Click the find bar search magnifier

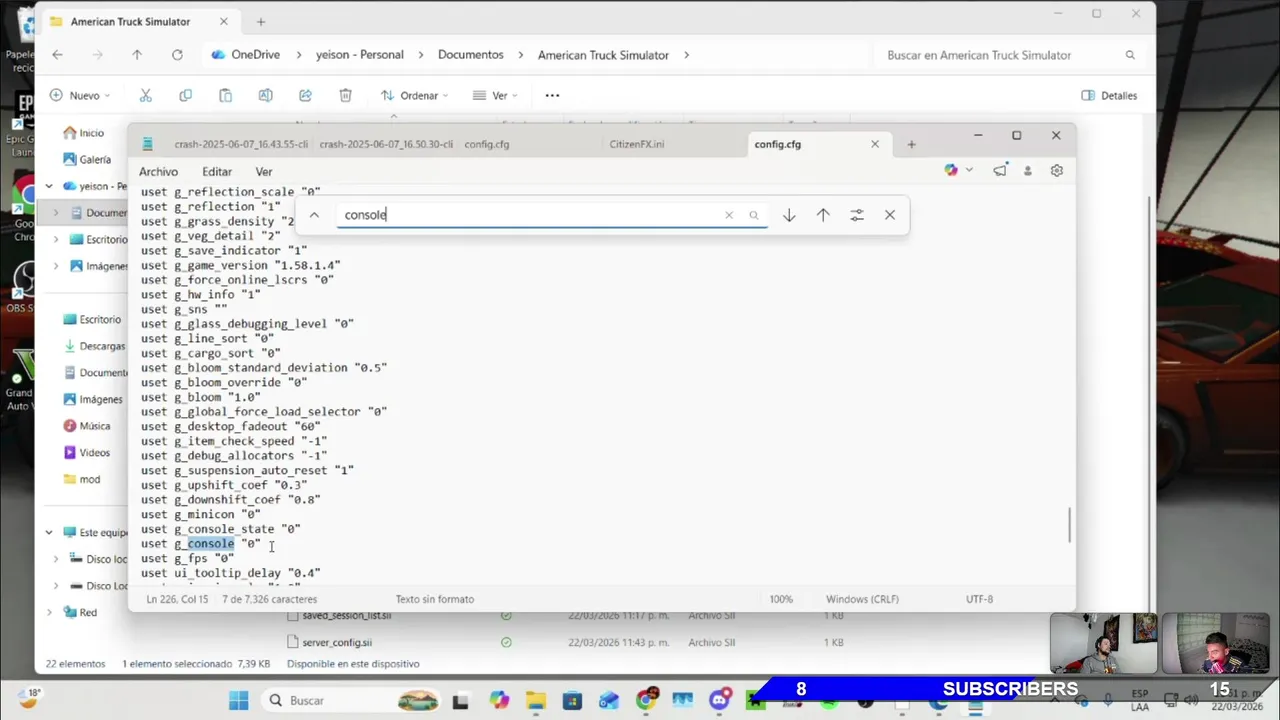(754, 215)
